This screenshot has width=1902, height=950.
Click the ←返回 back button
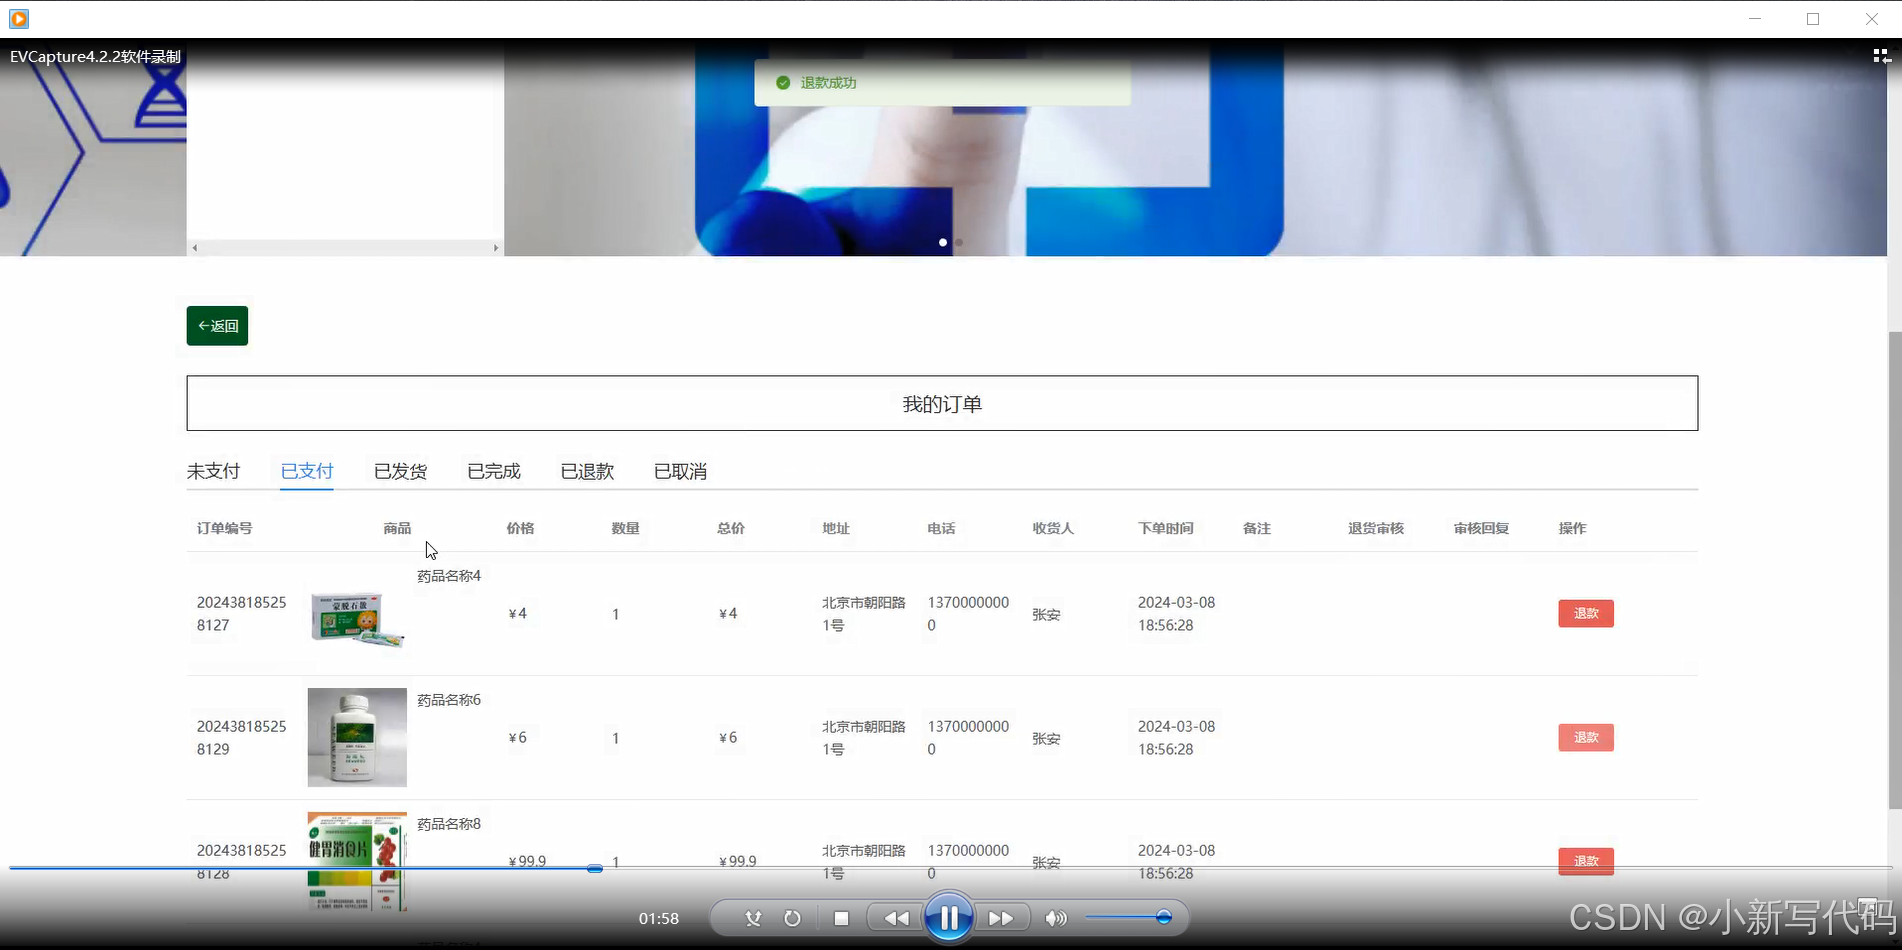(x=217, y=326)
